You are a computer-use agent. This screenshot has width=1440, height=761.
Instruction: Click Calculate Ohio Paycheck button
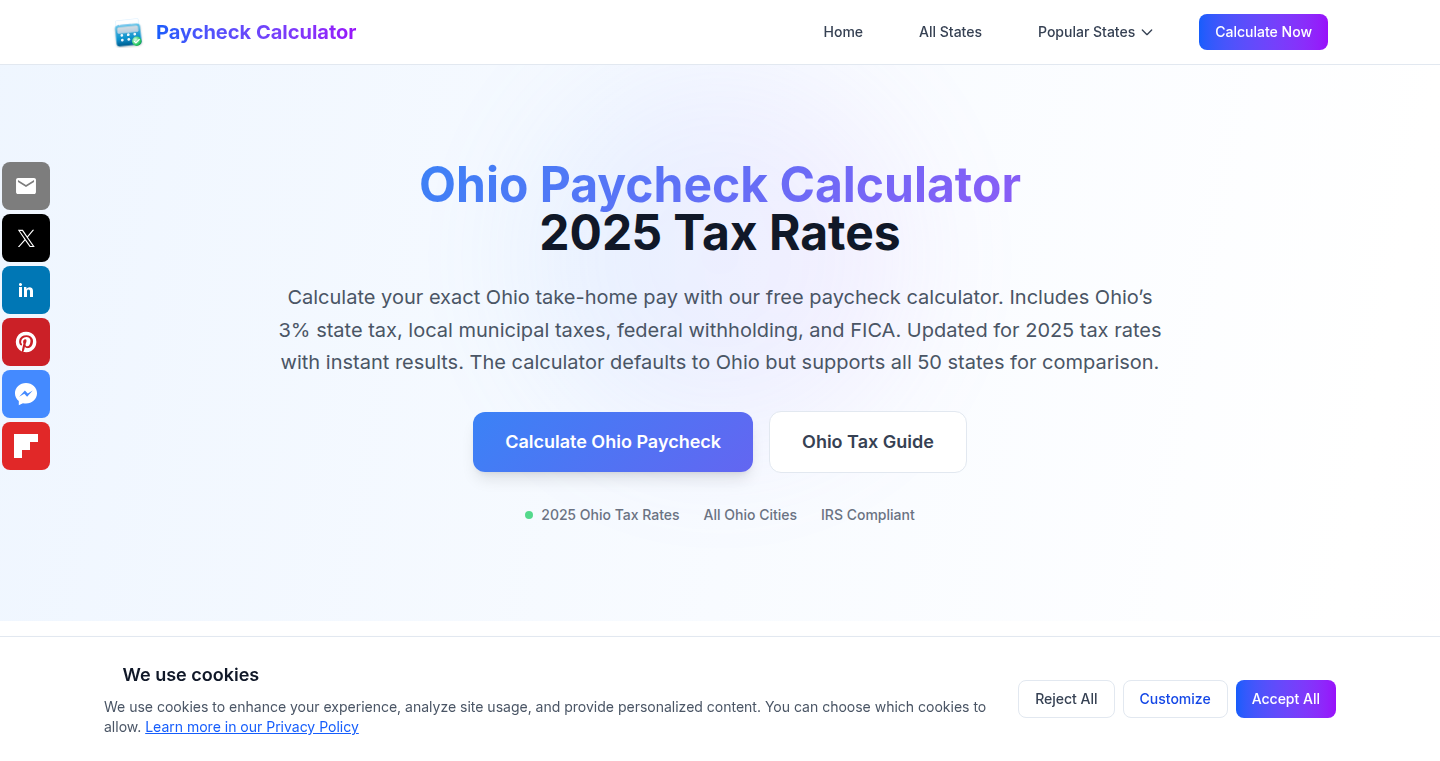(613, 442)
